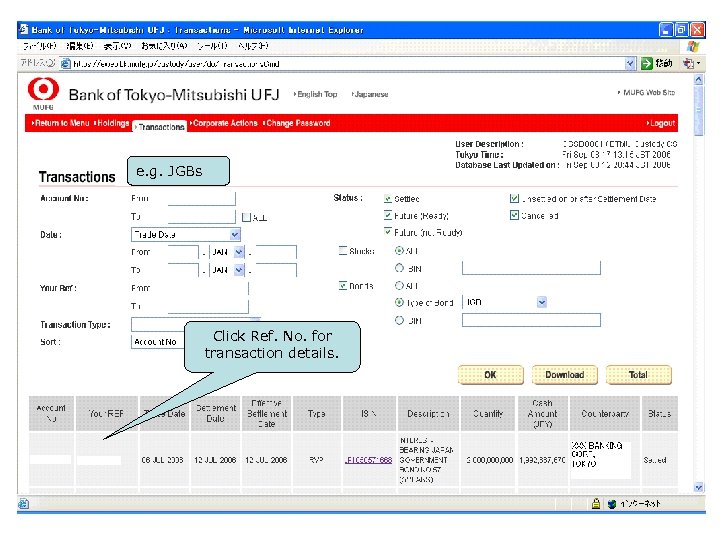Click the vertical scrollbar thumb
The height and width of the screenshot is (540, 720).
[698, 111]
